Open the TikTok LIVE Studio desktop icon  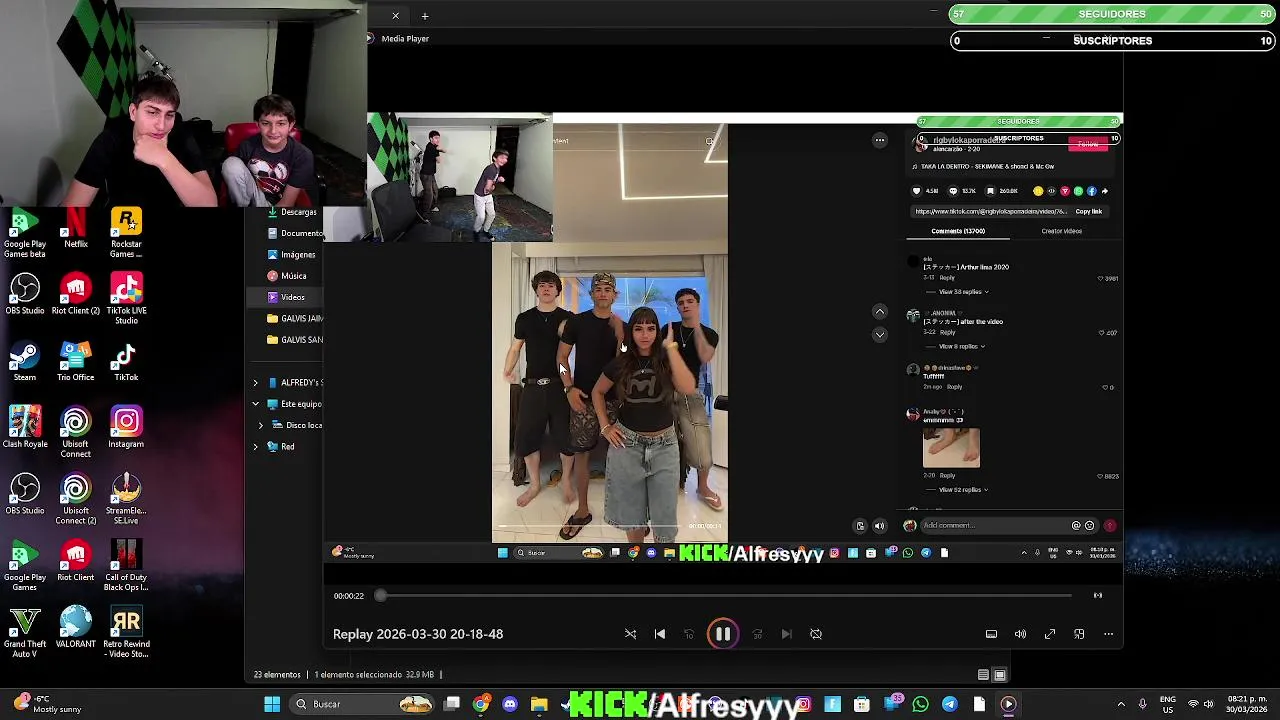point(126,300)
